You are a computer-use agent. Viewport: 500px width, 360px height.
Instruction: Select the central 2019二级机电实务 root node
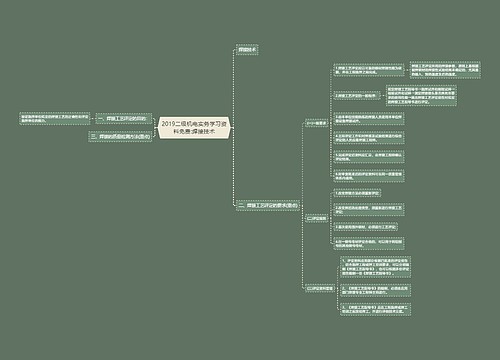pyautogui.click(x=194, y=128)
